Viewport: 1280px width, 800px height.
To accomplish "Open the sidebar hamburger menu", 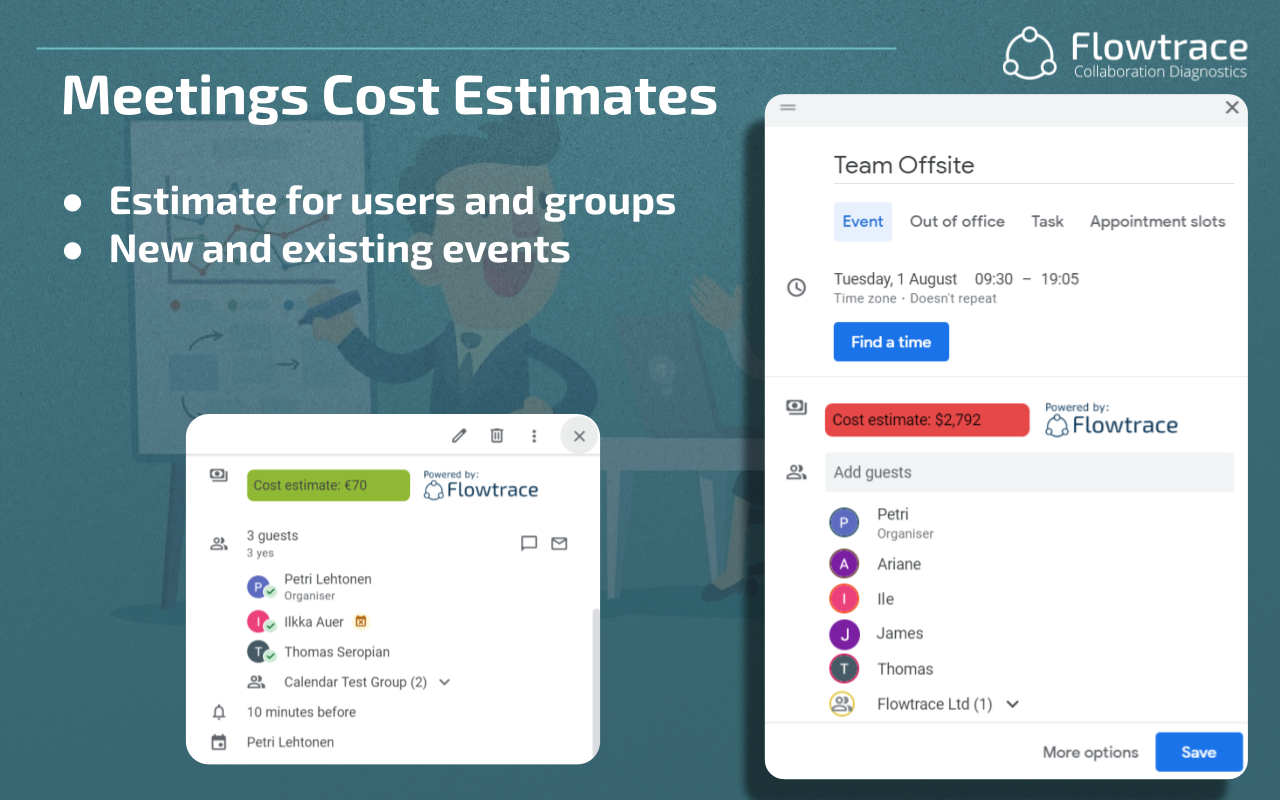I will [x=788, y=108].
